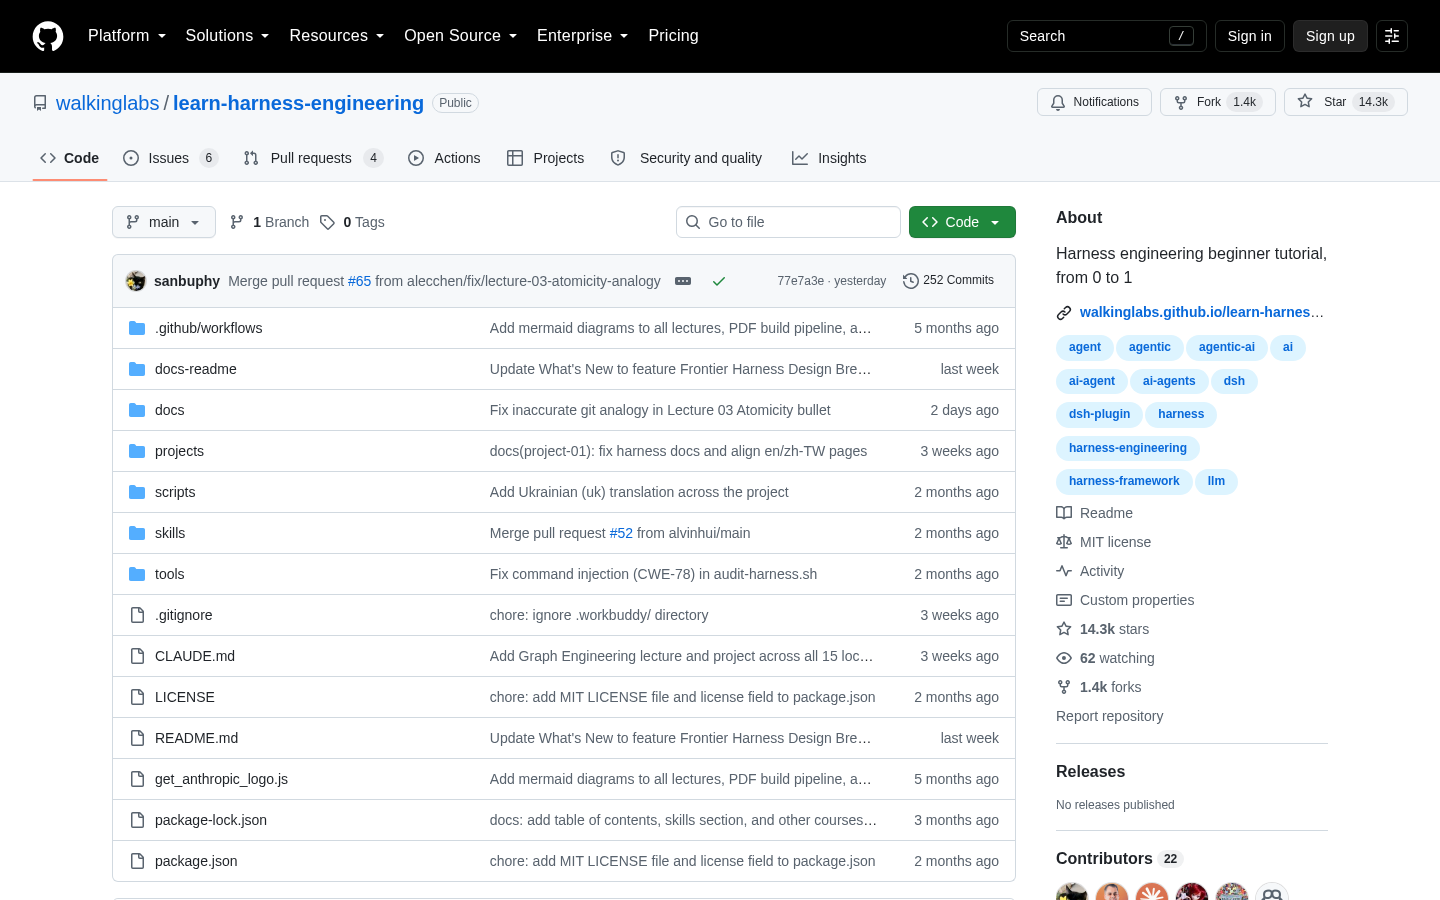Open the GitHub homepage logo
Viewport: 1440px width, 900px height.
click(48, 36)
